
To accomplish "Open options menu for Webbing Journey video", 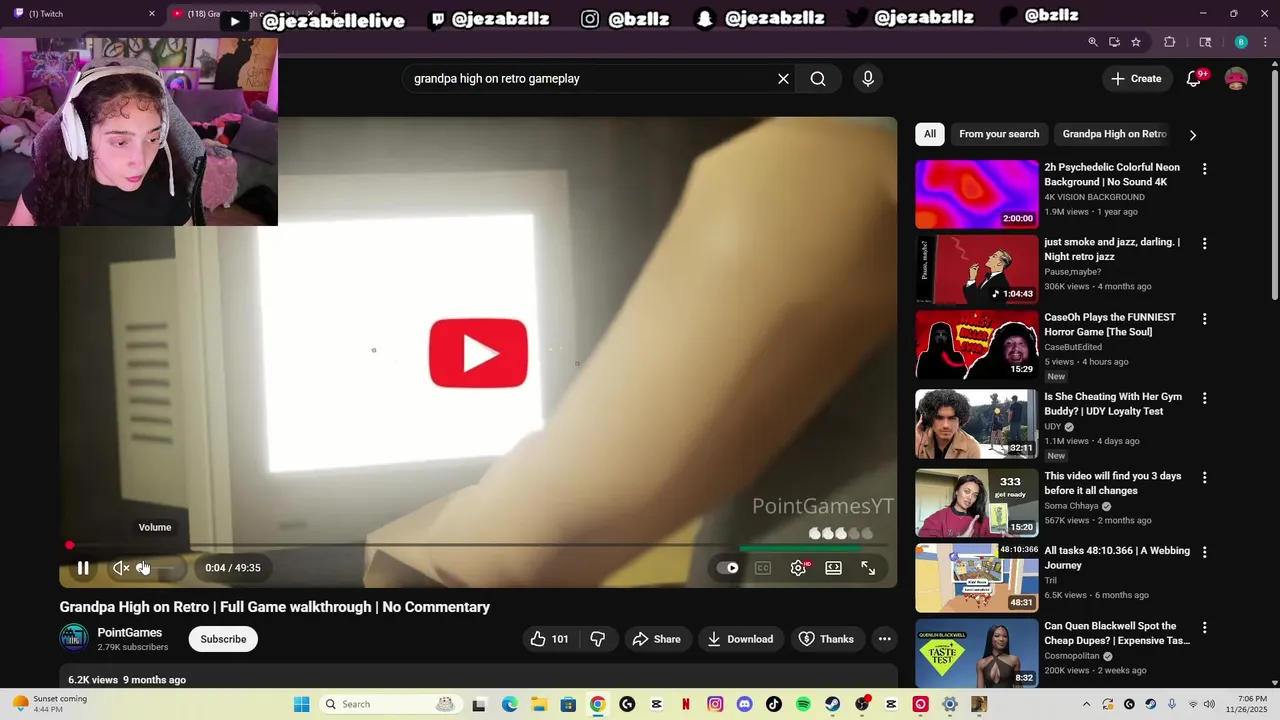I will (x=1204, y=552).
